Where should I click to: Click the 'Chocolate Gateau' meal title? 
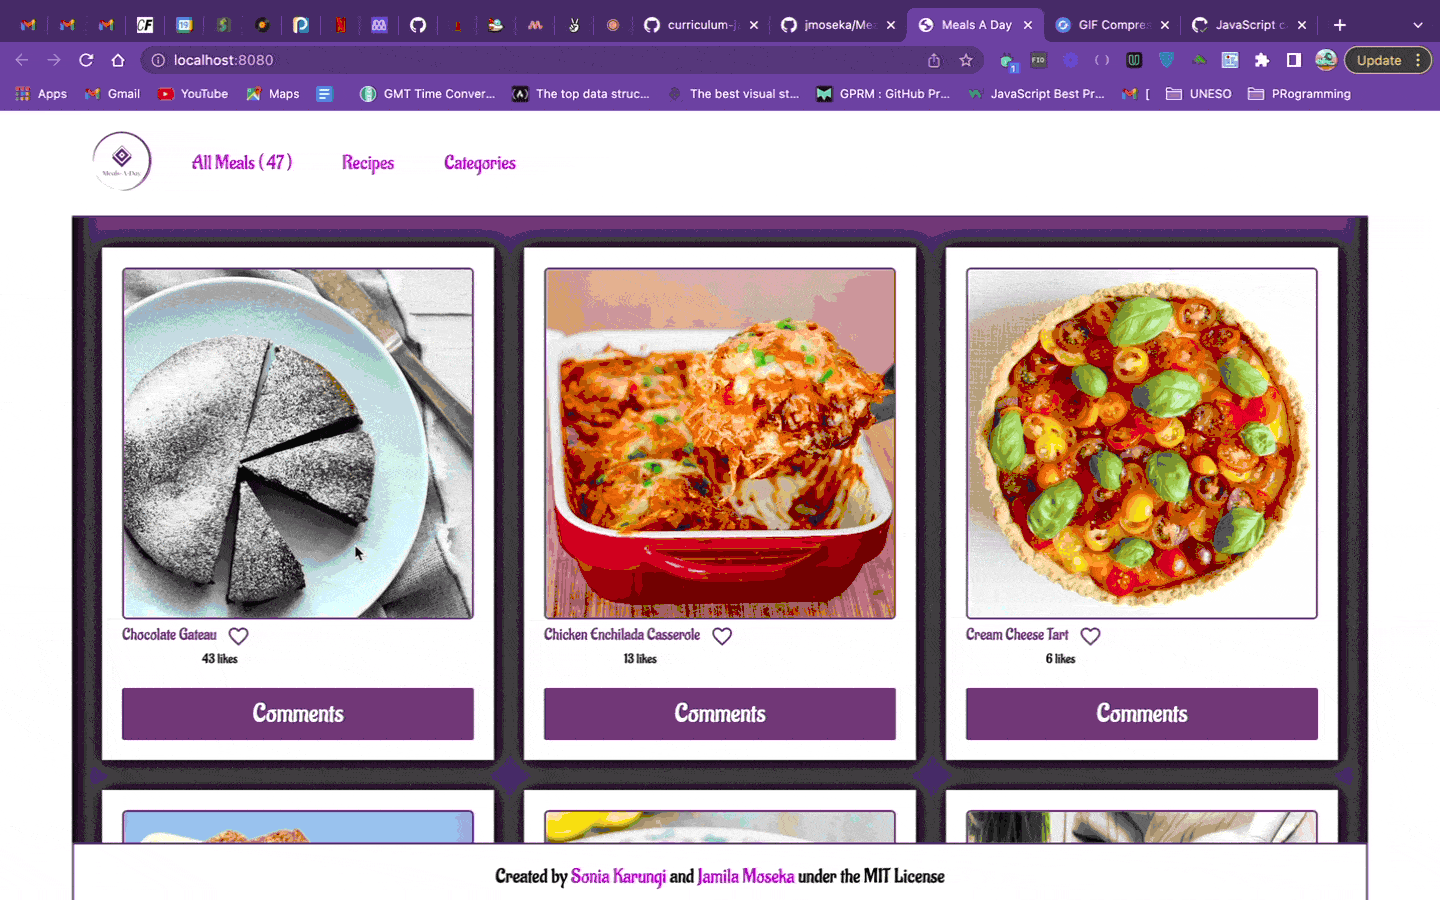pos(169,635)
